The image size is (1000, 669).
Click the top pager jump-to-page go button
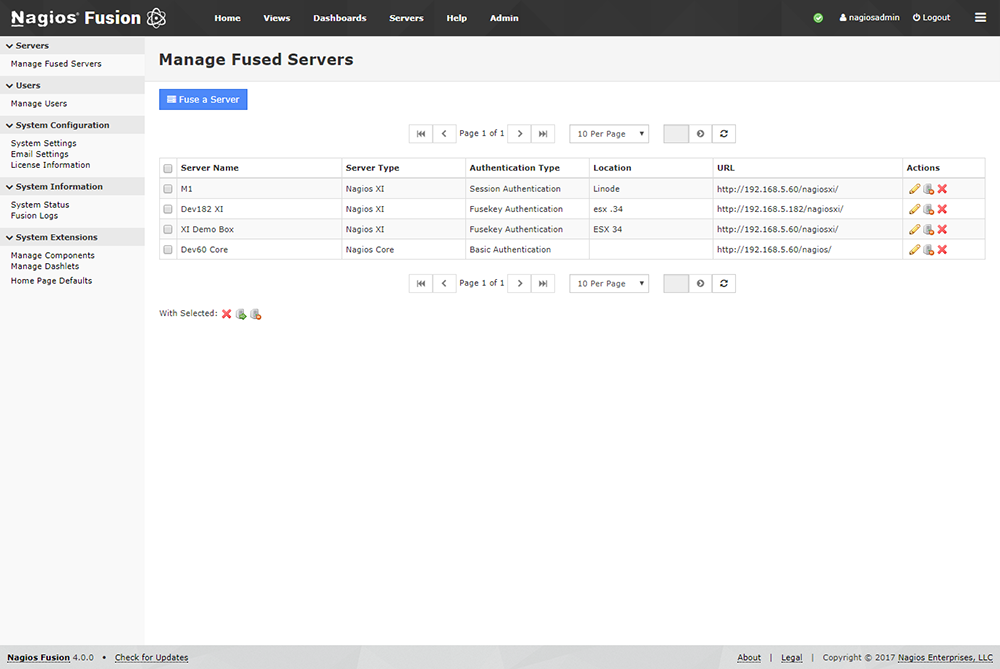point(700,134)
